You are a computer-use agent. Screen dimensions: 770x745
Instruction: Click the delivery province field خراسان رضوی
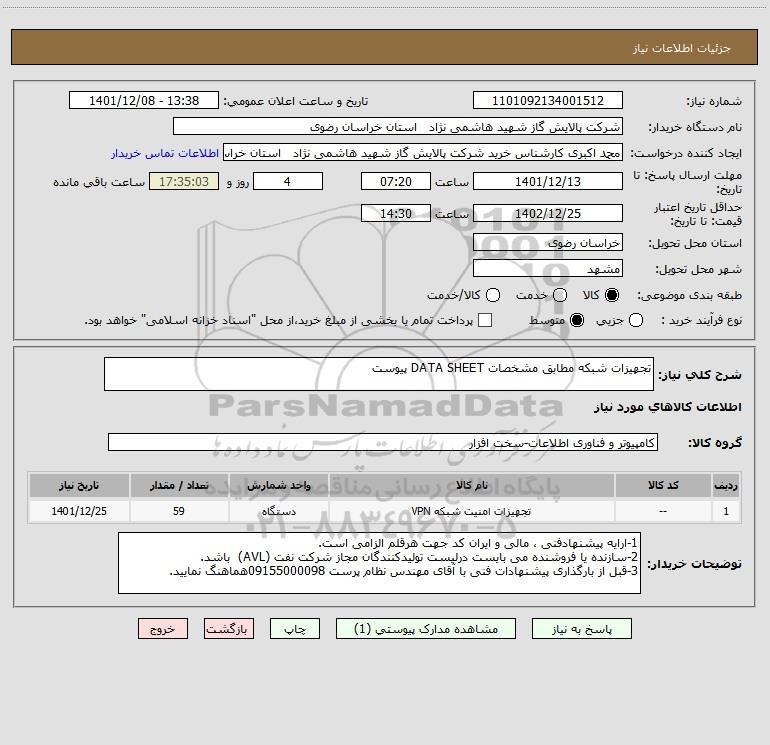point(548,242)
